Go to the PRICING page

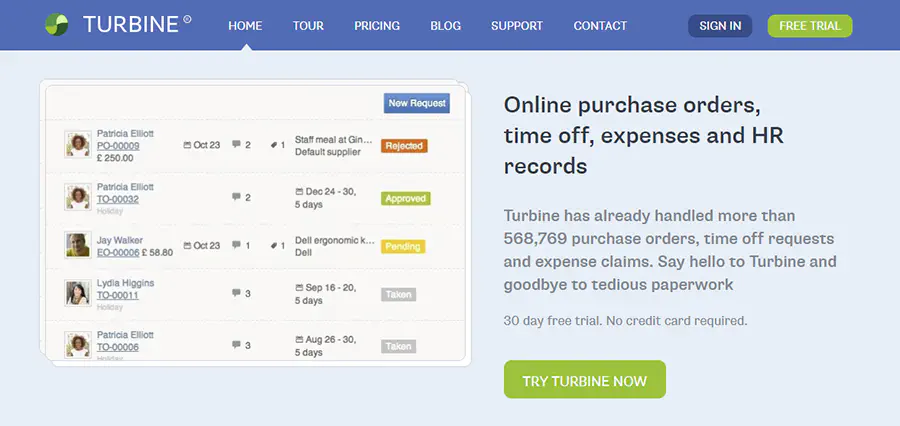[377, 26]
